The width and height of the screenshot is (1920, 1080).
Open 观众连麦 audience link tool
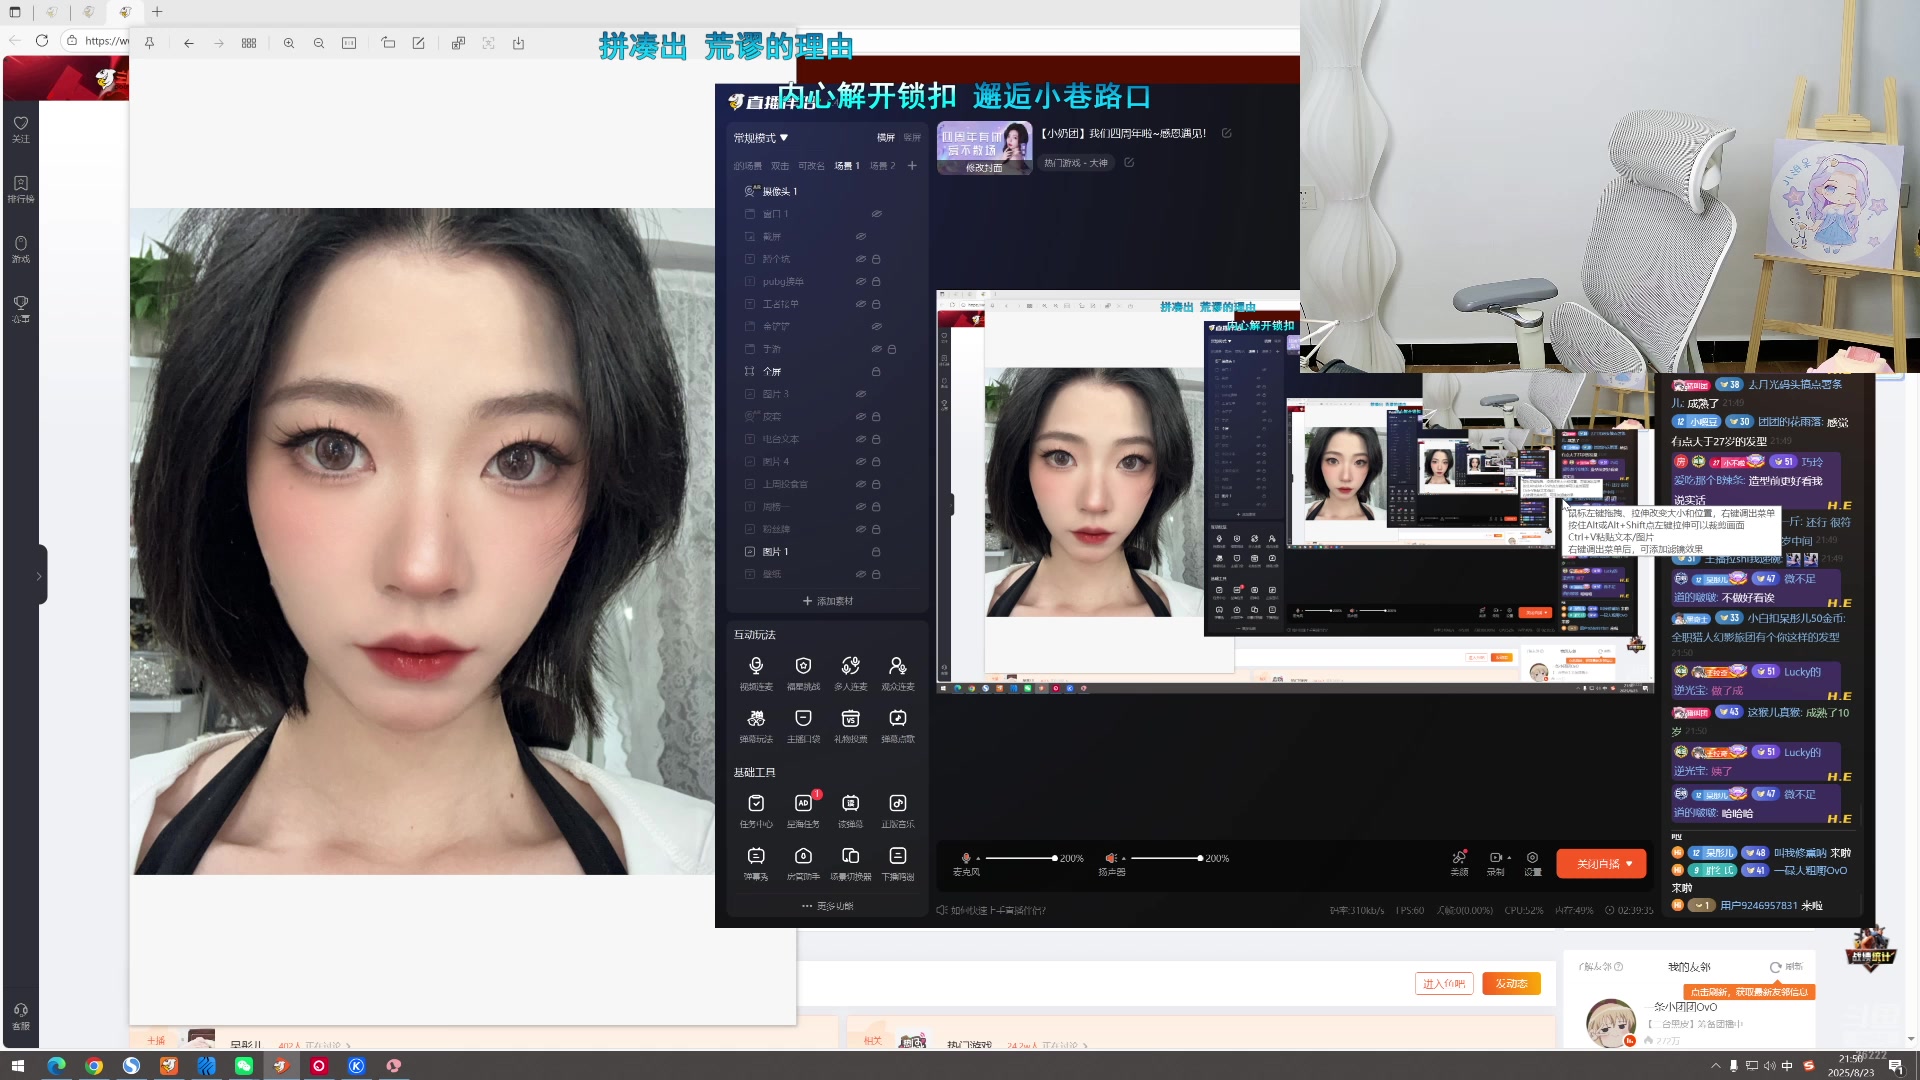click(x=898, y=673)
